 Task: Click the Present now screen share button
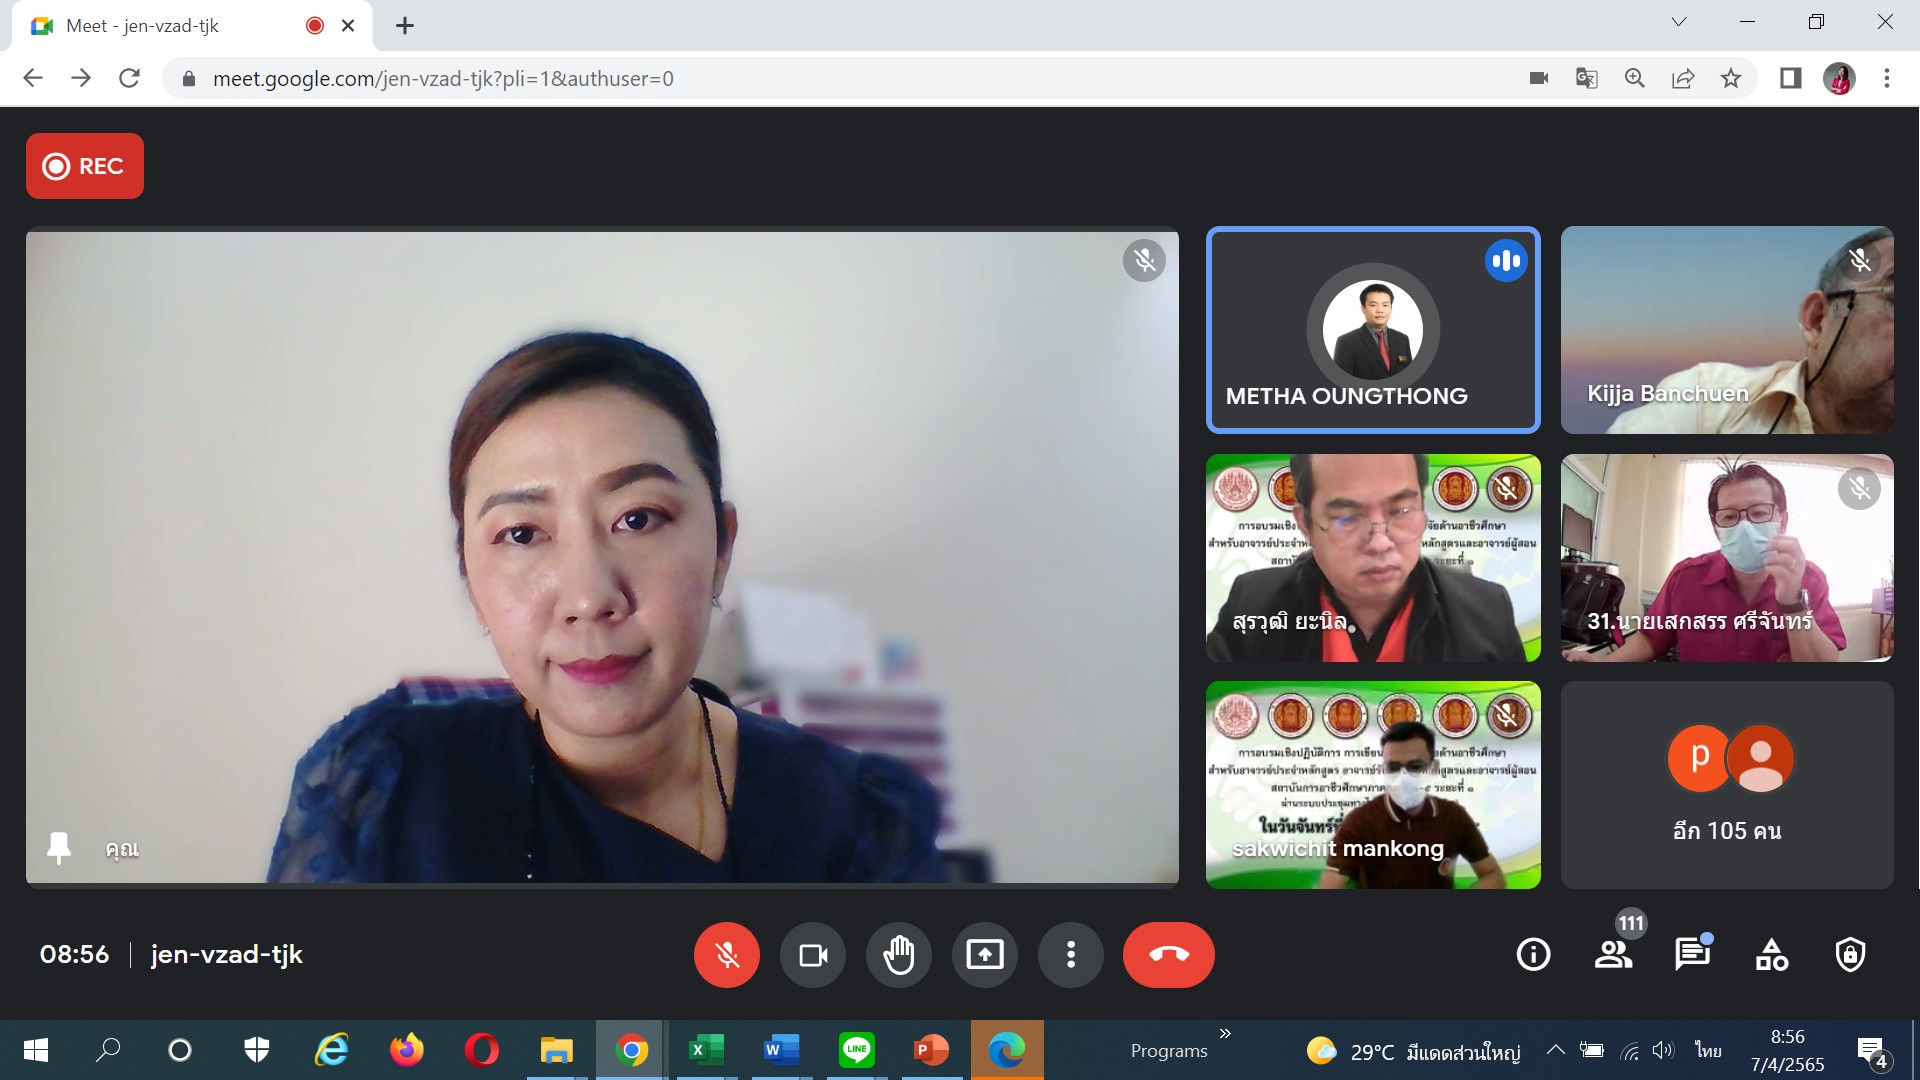[985, 955]
